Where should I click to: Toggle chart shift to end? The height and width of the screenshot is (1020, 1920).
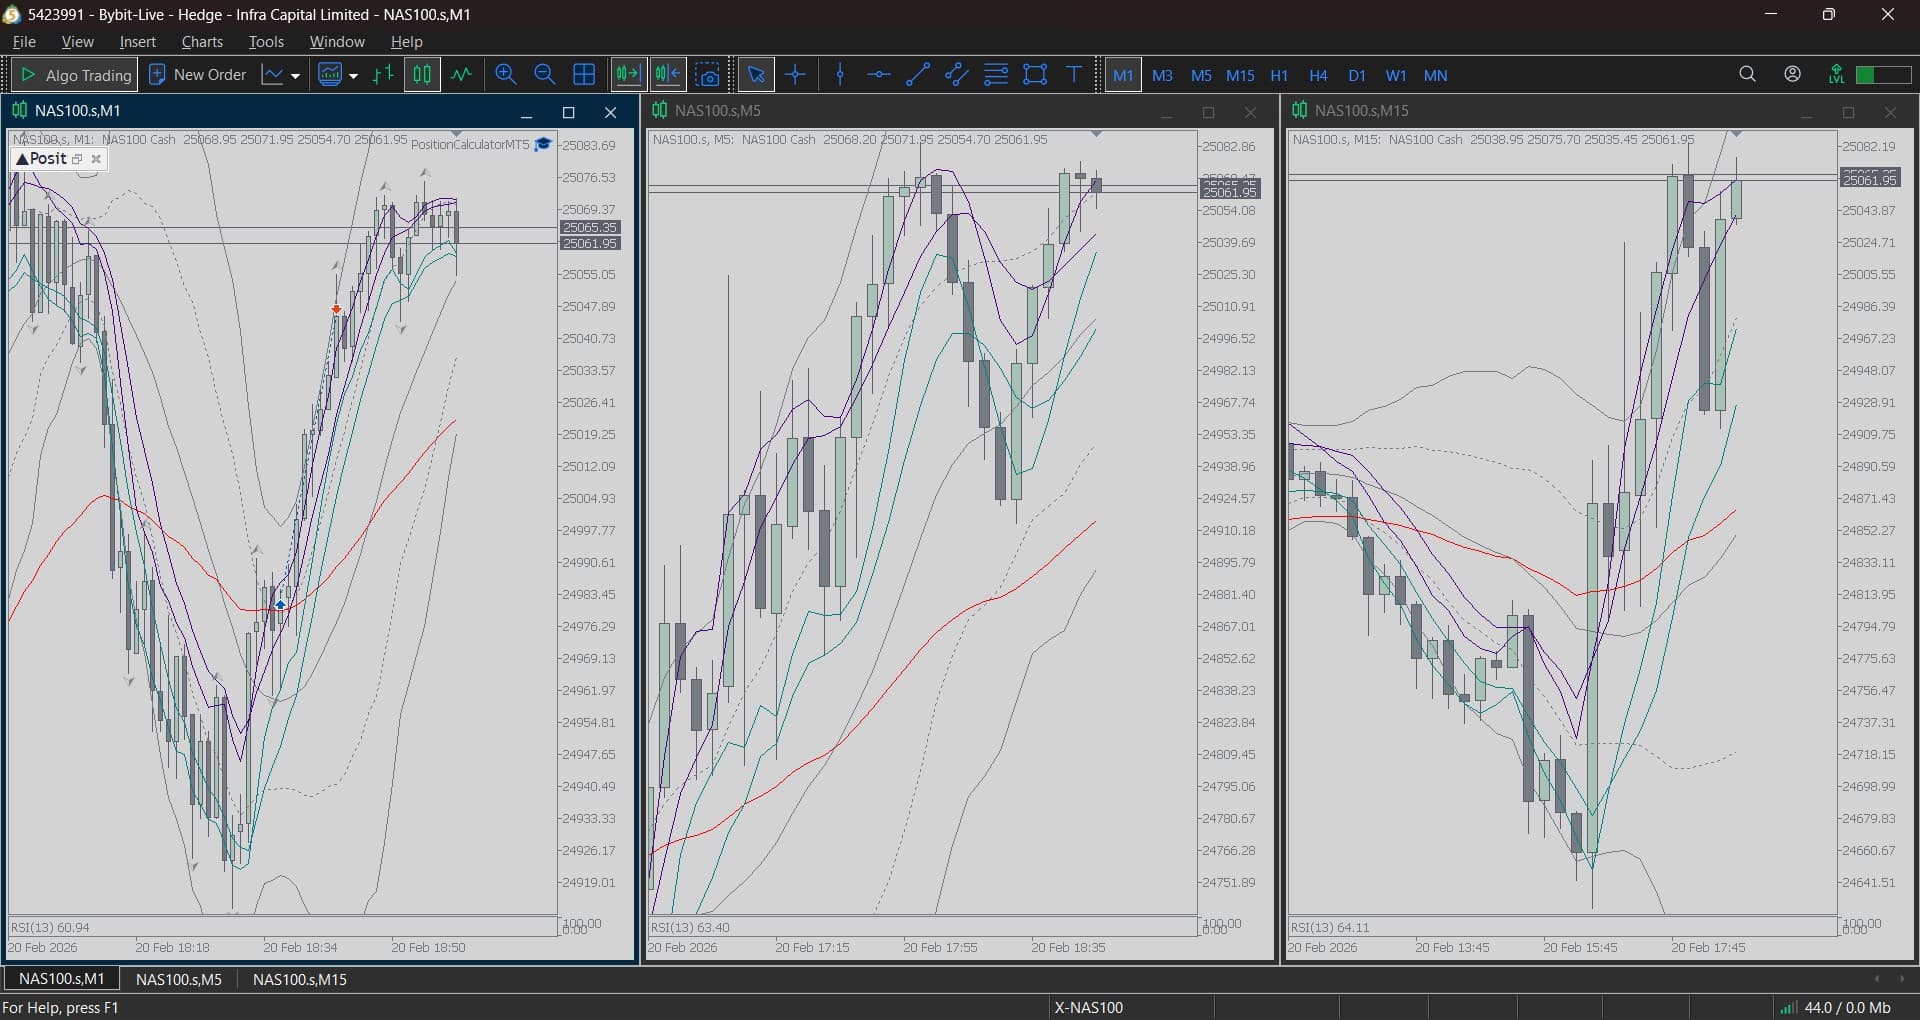pos(667,75)
